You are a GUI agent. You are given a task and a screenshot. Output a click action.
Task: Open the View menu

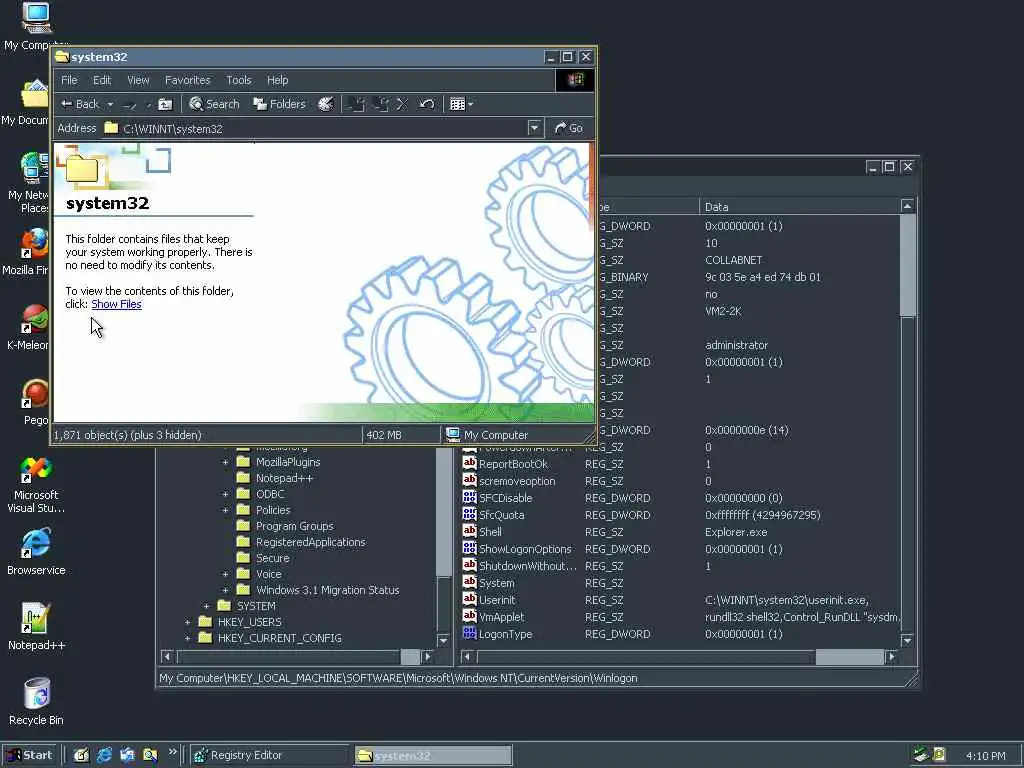click(x=138, y=80)
